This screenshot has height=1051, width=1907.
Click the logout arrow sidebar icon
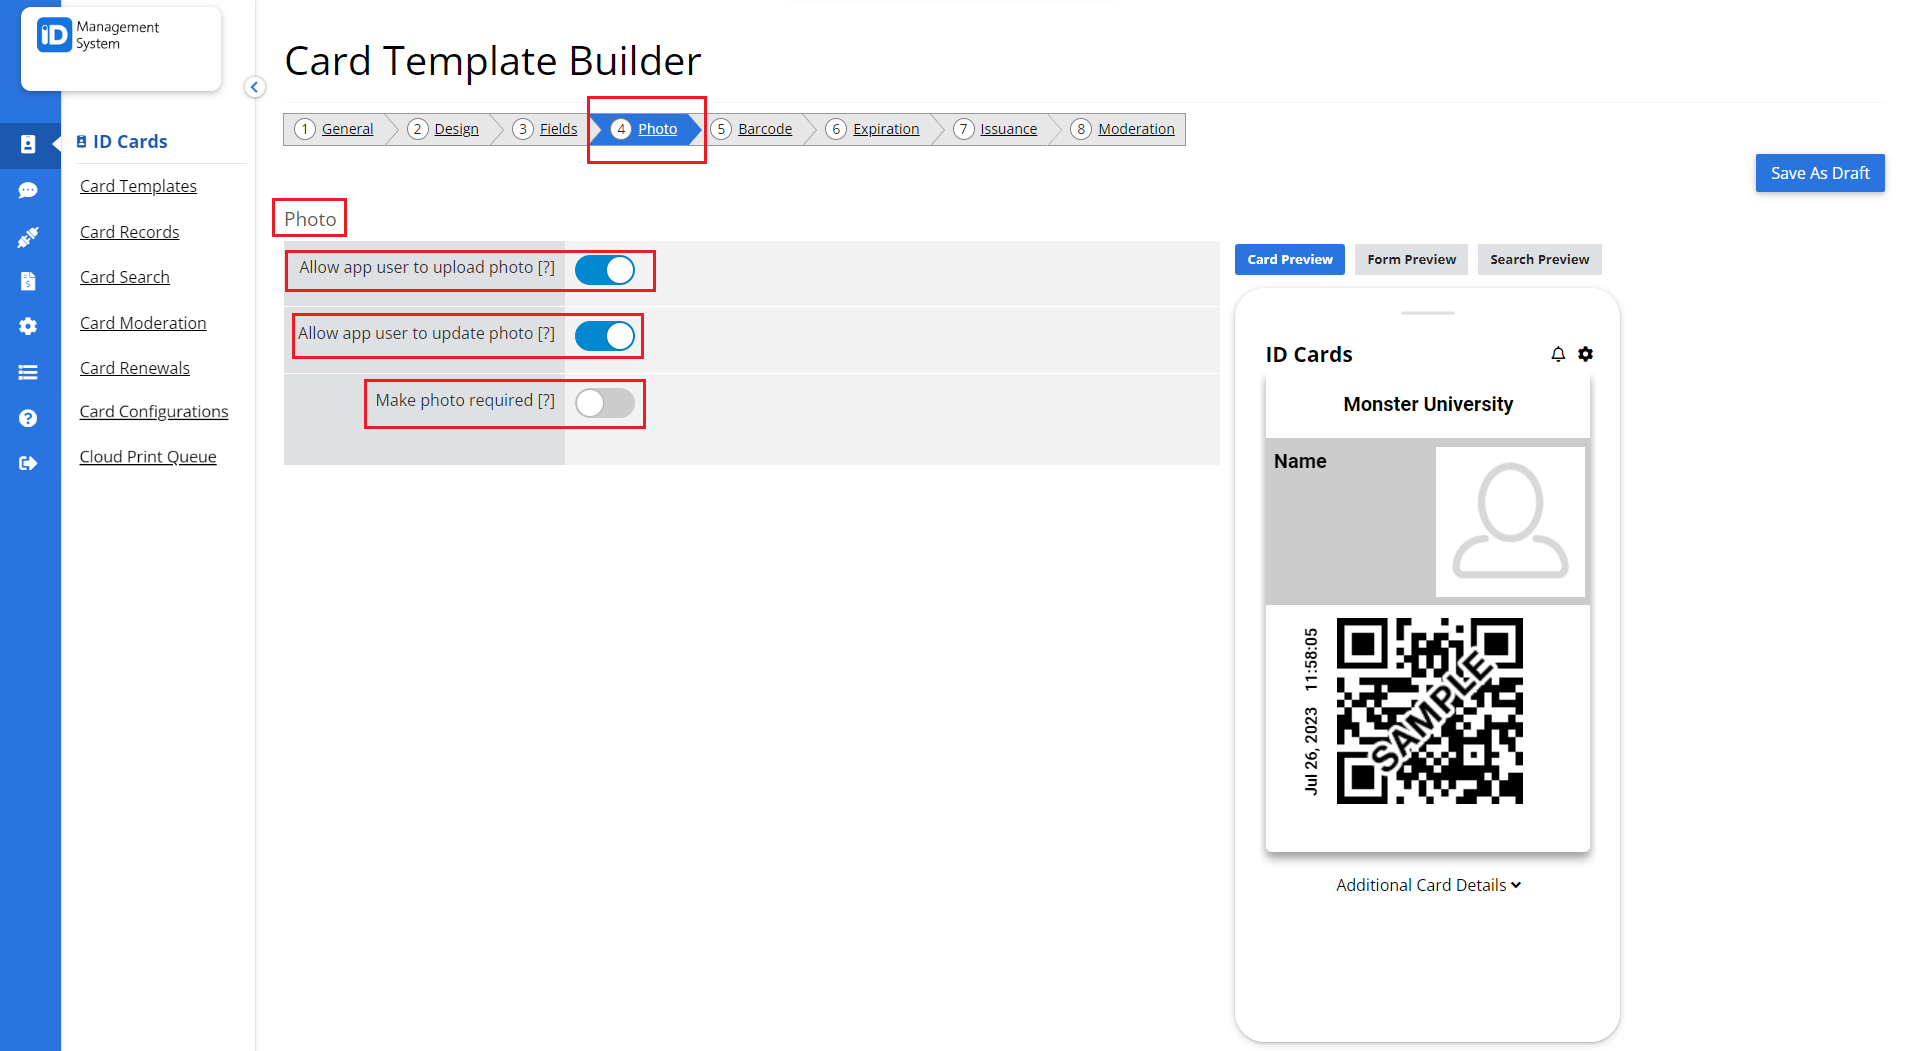click(x=28, y=463)
